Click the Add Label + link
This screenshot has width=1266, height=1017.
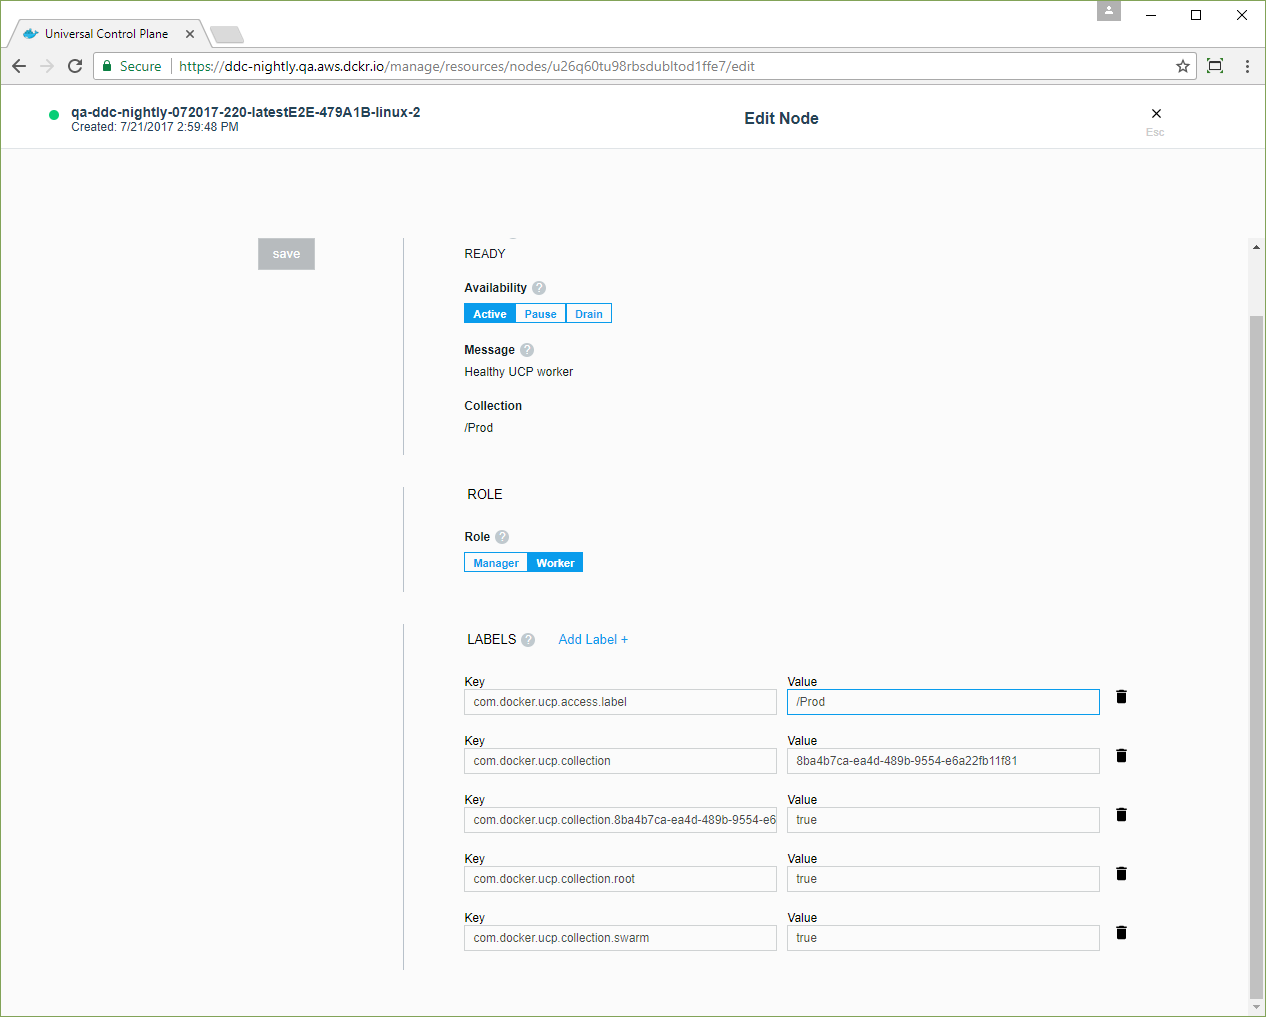pos(593,640)
